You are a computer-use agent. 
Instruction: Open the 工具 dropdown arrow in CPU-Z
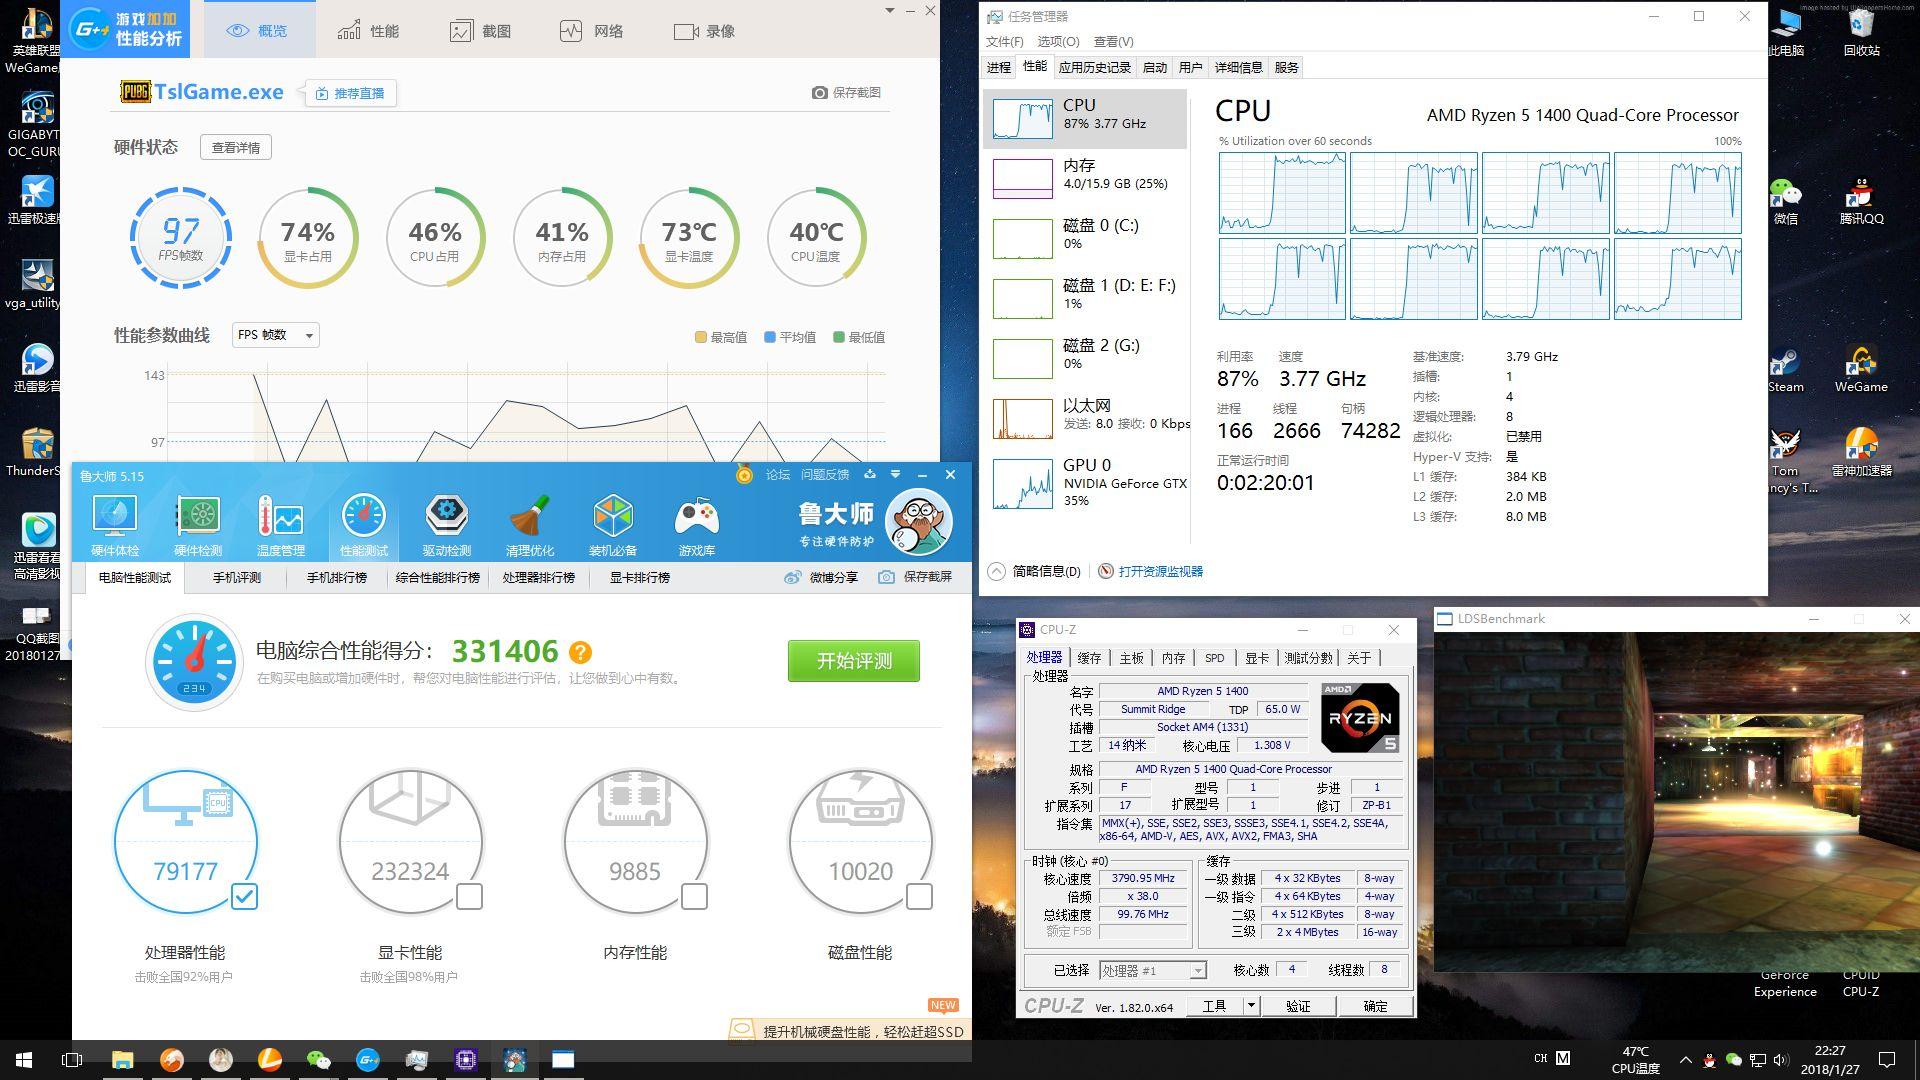(x=1250, y=1006)
